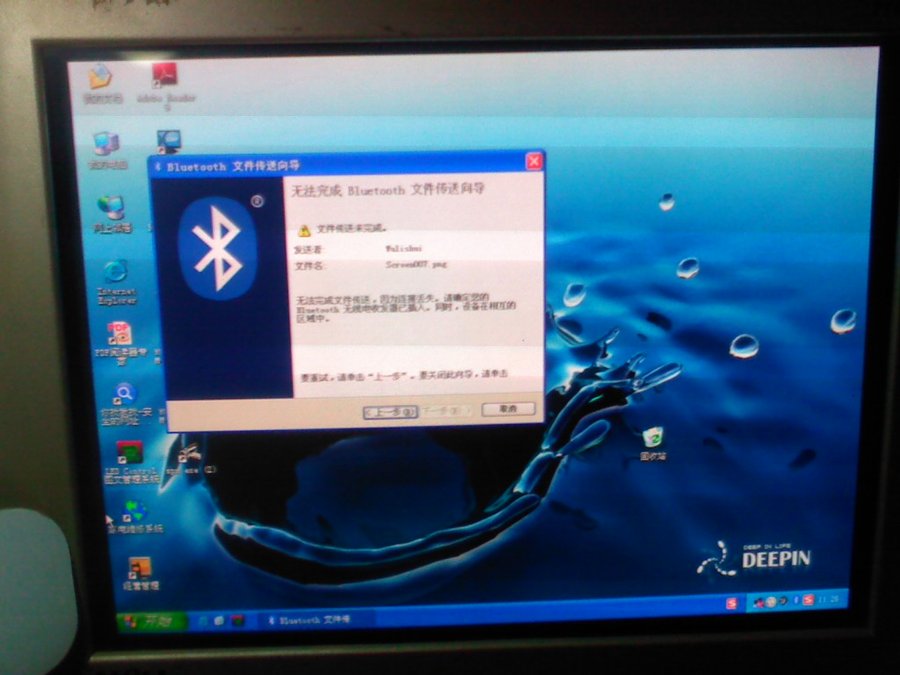This screenshot has height=675, width=900.
Task: Open the PDF reader desktop shortcut
Action: click(x=119, y=335)
